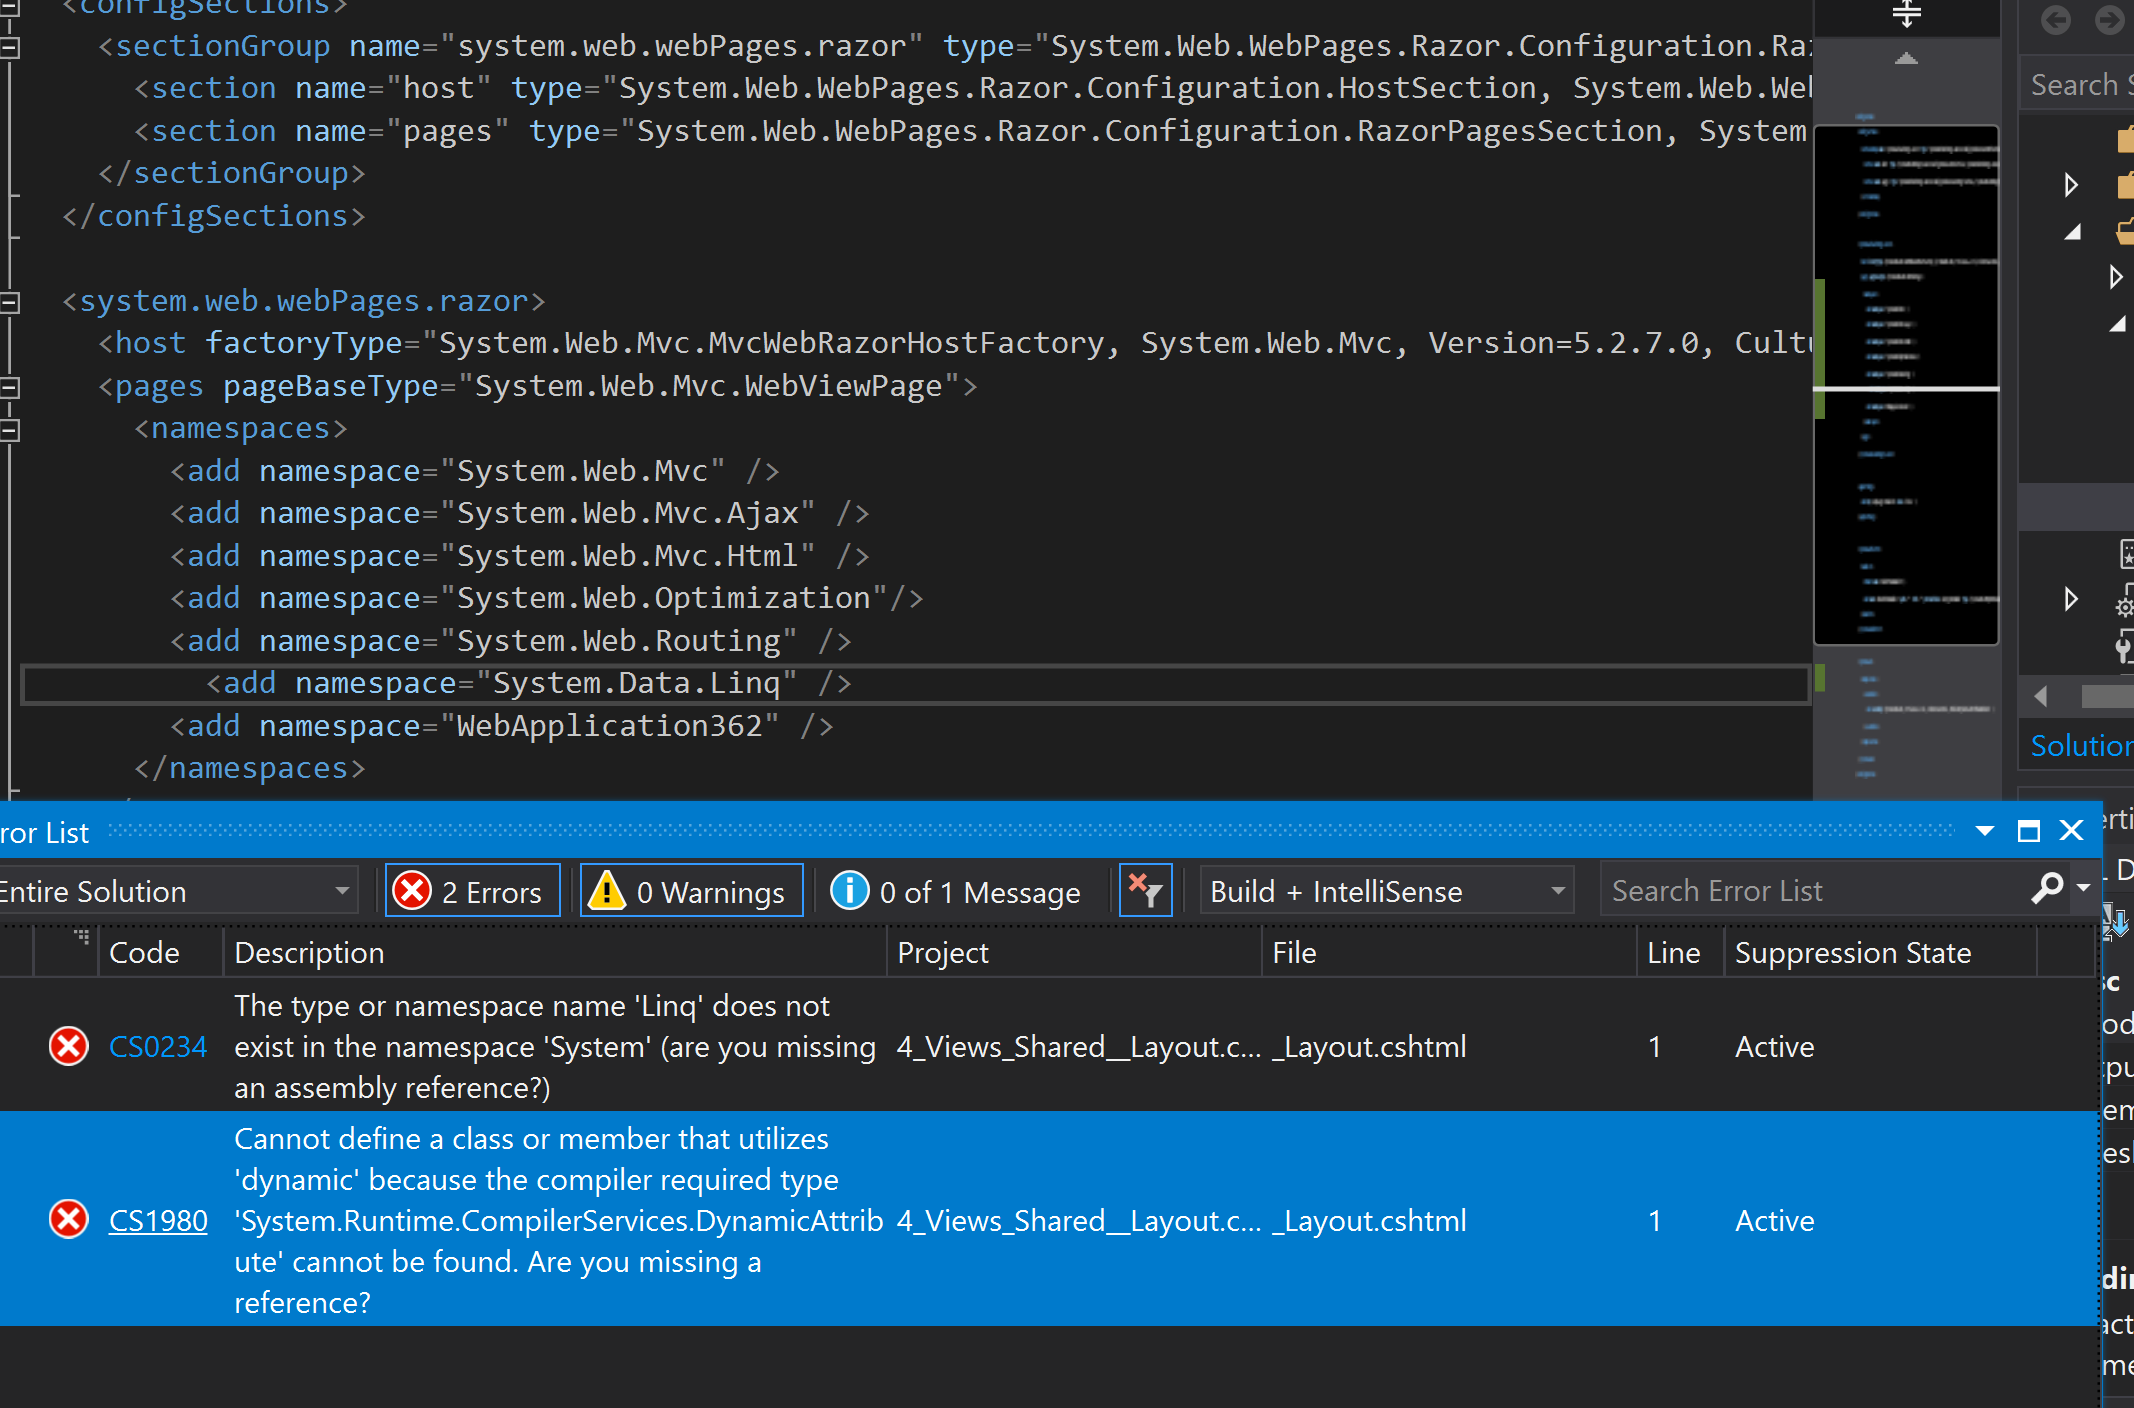Toggle the 0 Warnings filter button
The width and height of the screenshot is (2134, 1408).
(x=692, y=891)
